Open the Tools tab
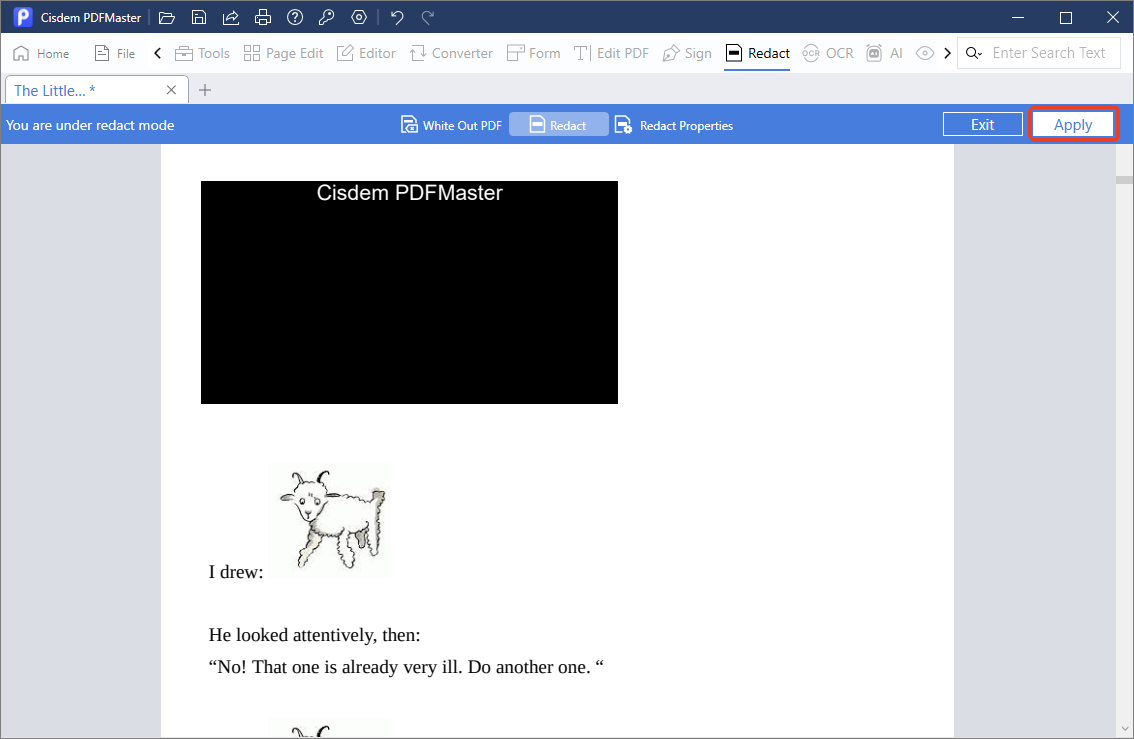1134x739 pixels. point(202,54)
